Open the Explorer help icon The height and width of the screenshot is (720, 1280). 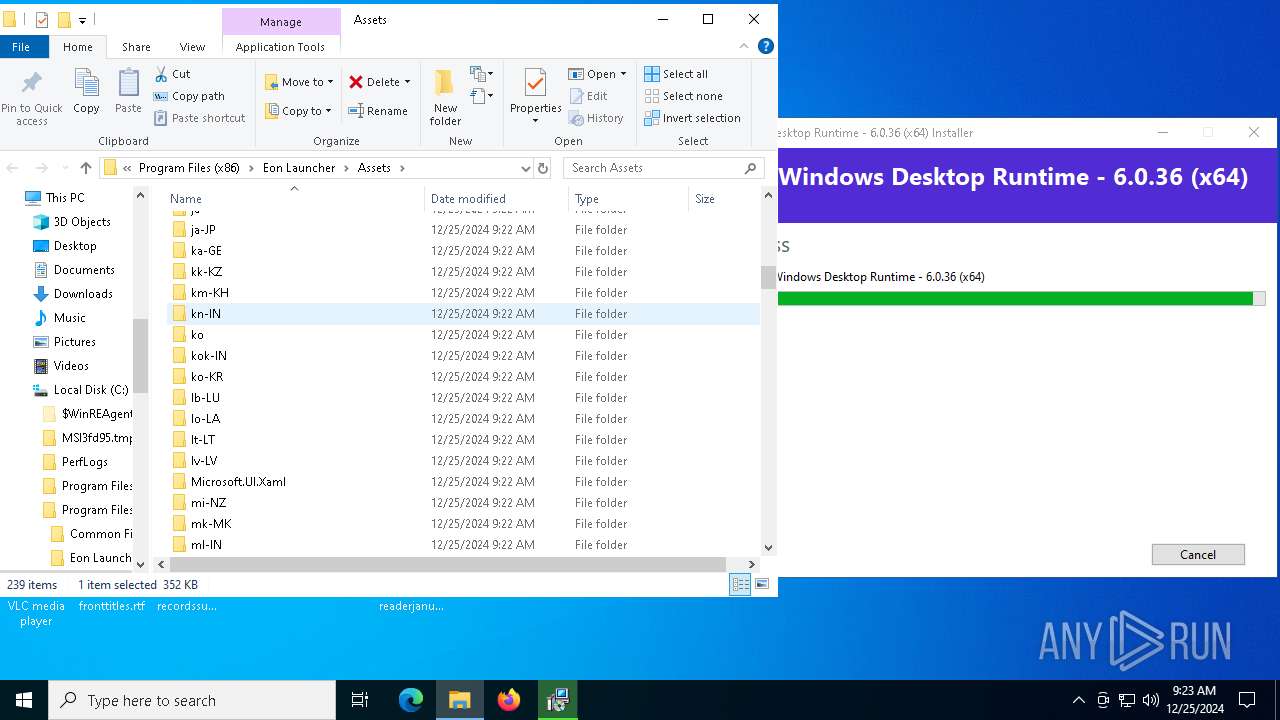coord(766,46)
